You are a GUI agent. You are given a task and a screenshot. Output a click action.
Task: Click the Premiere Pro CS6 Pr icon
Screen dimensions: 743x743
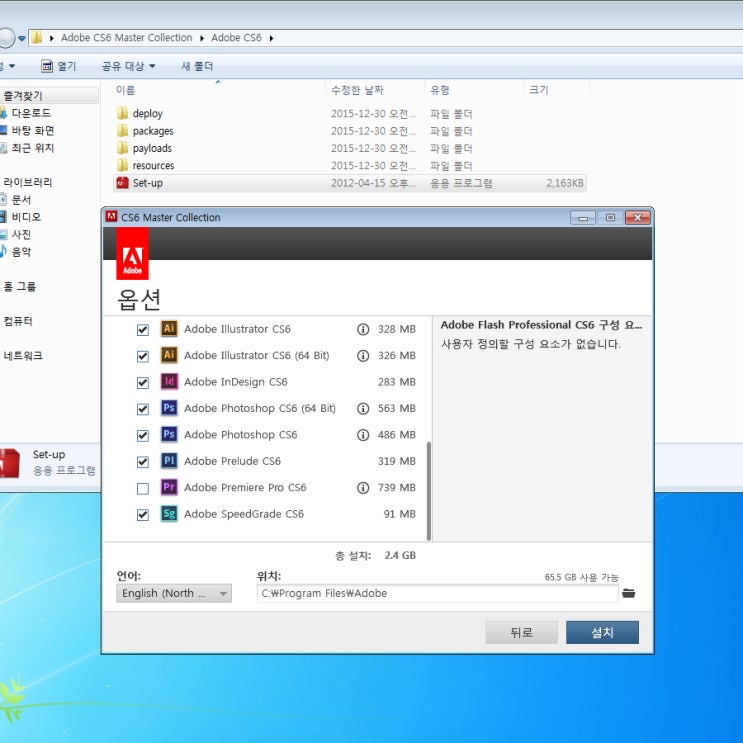pyautogui.click(x=169, y=487)
